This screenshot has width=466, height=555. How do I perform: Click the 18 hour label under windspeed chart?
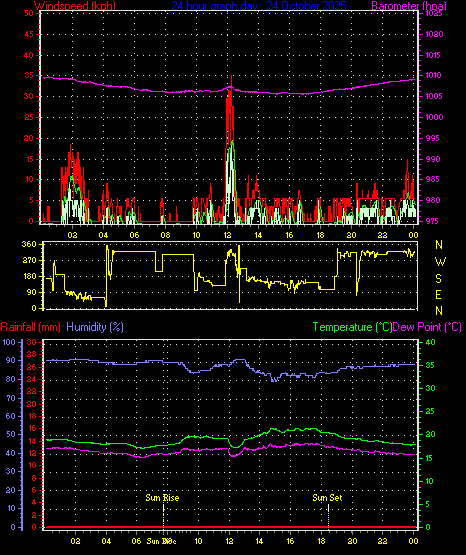320,235
